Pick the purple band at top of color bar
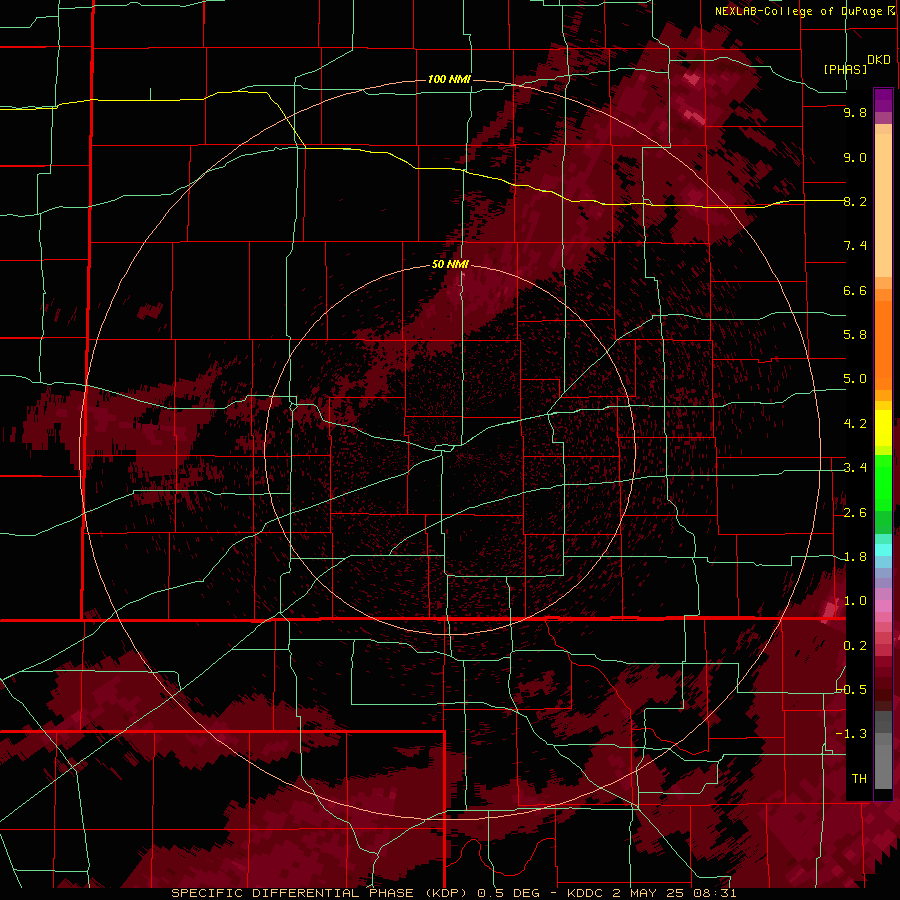 (x=883, y=100)
